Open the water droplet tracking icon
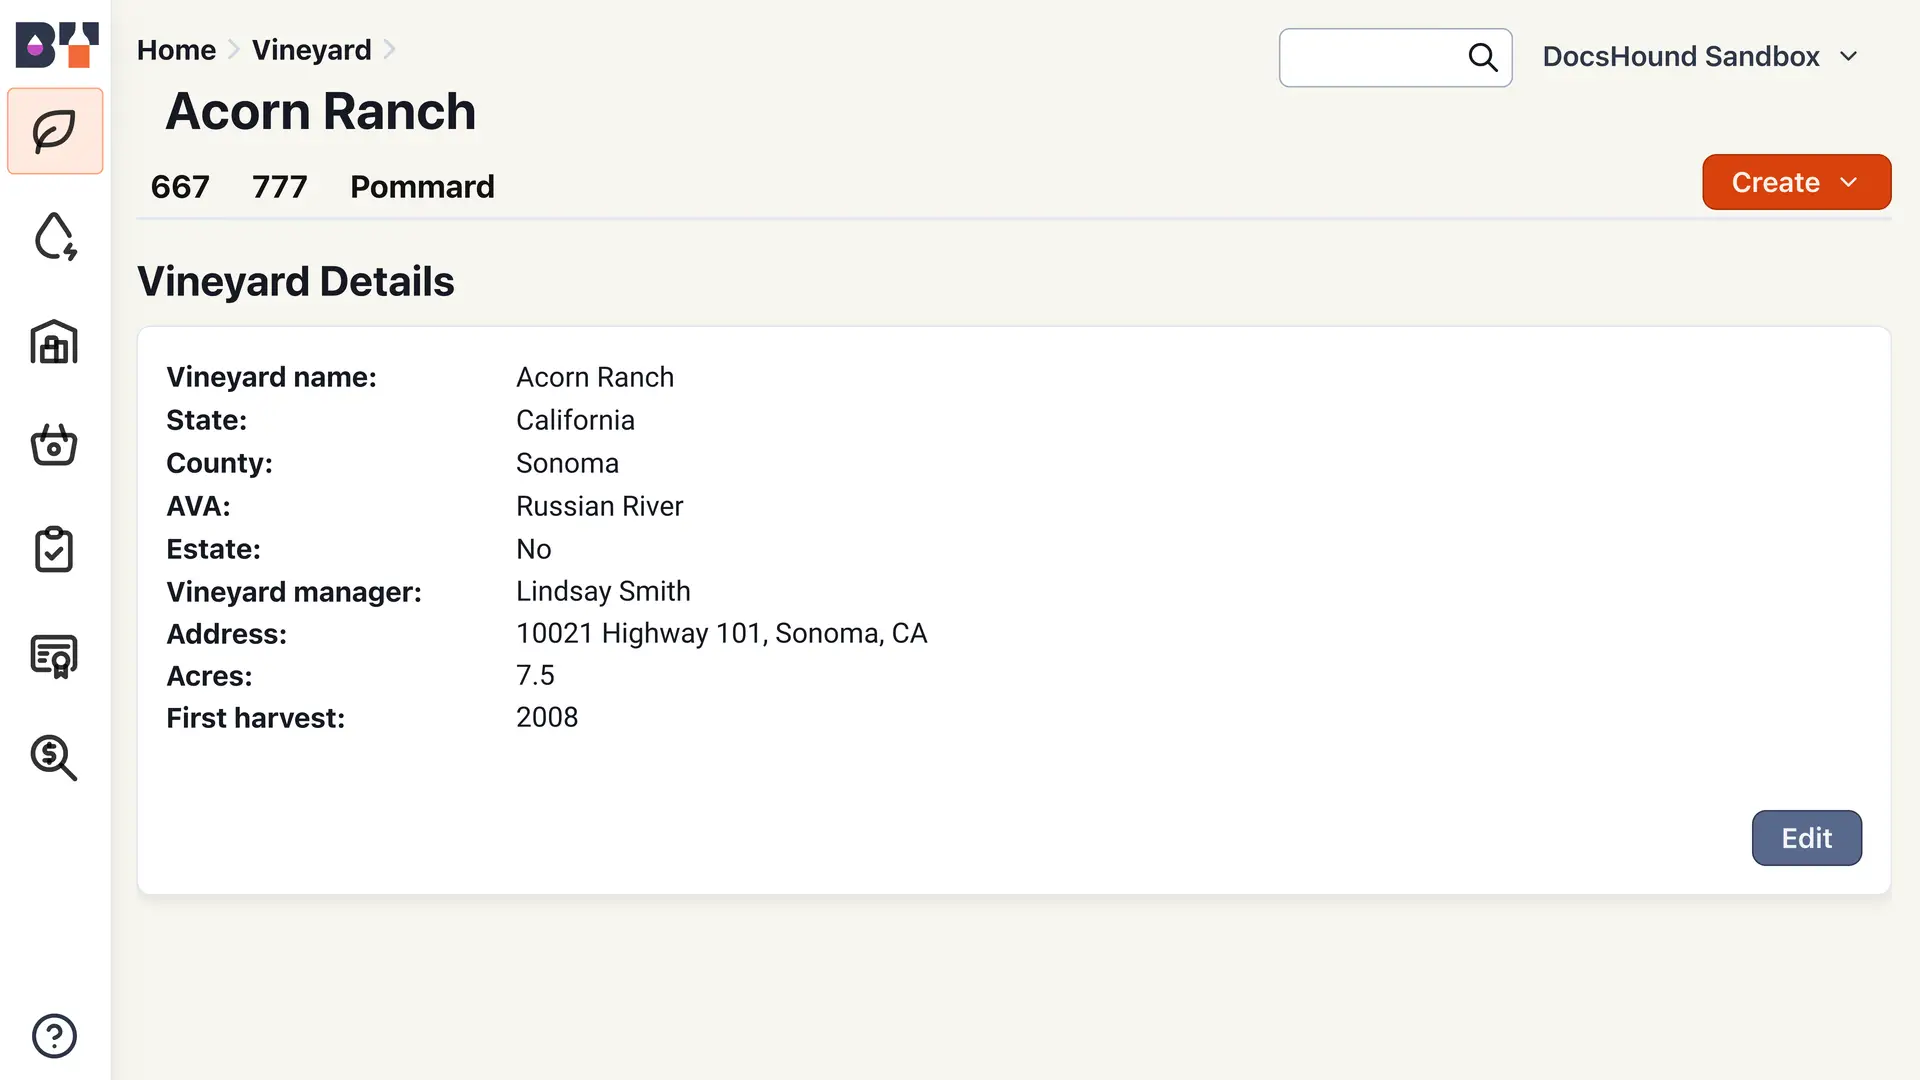Image resolution: width=1920 pixels, height=1080 pixels. point(54,237)
